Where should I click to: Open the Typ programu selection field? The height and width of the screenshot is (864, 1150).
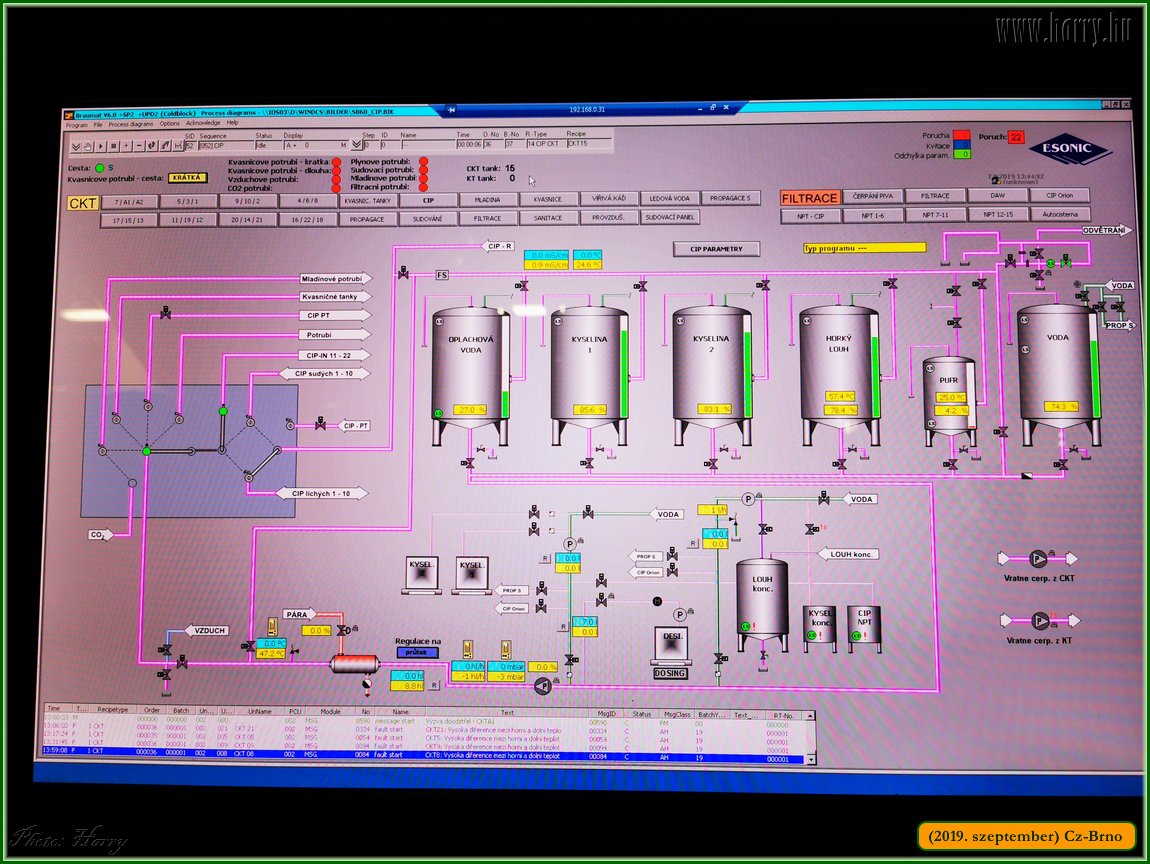coord(865,247)
